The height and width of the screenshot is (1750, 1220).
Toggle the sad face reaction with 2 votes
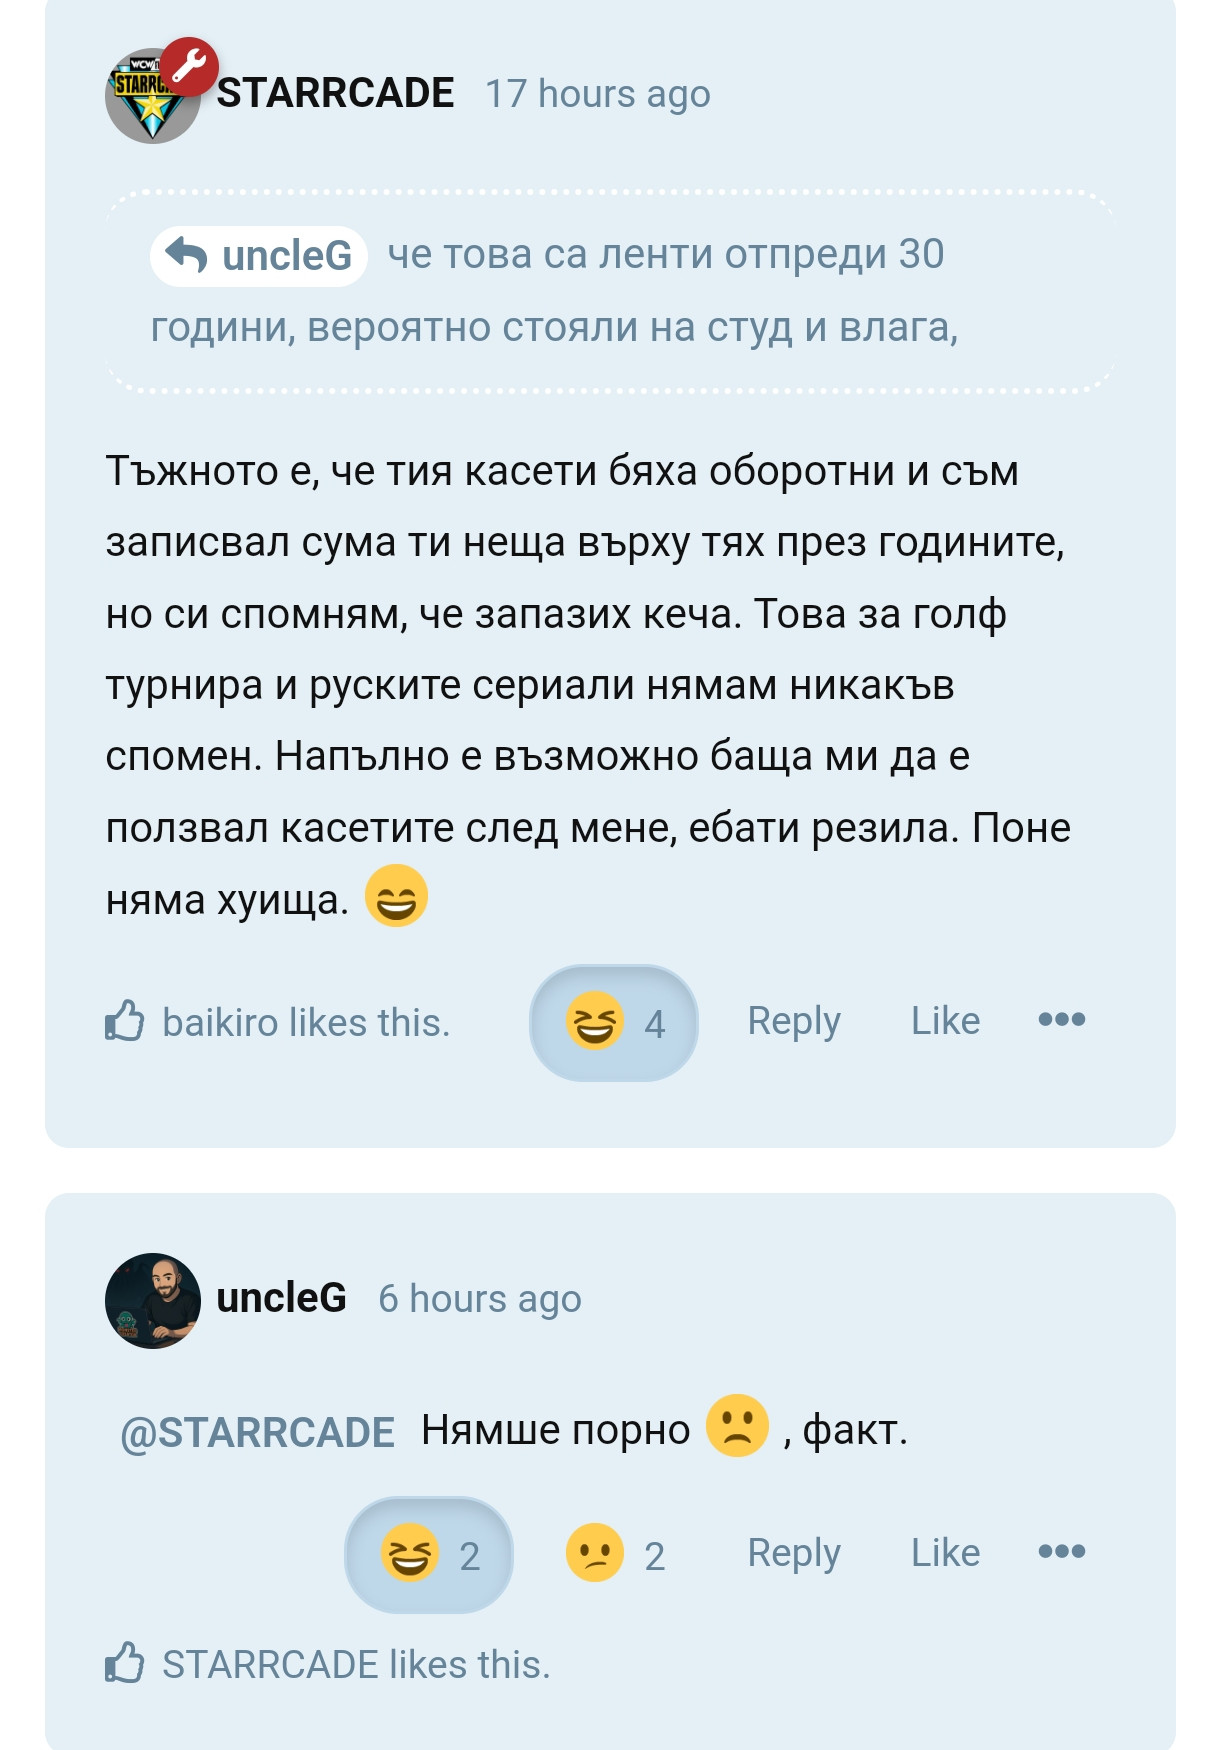click(x=614, y=1554)
